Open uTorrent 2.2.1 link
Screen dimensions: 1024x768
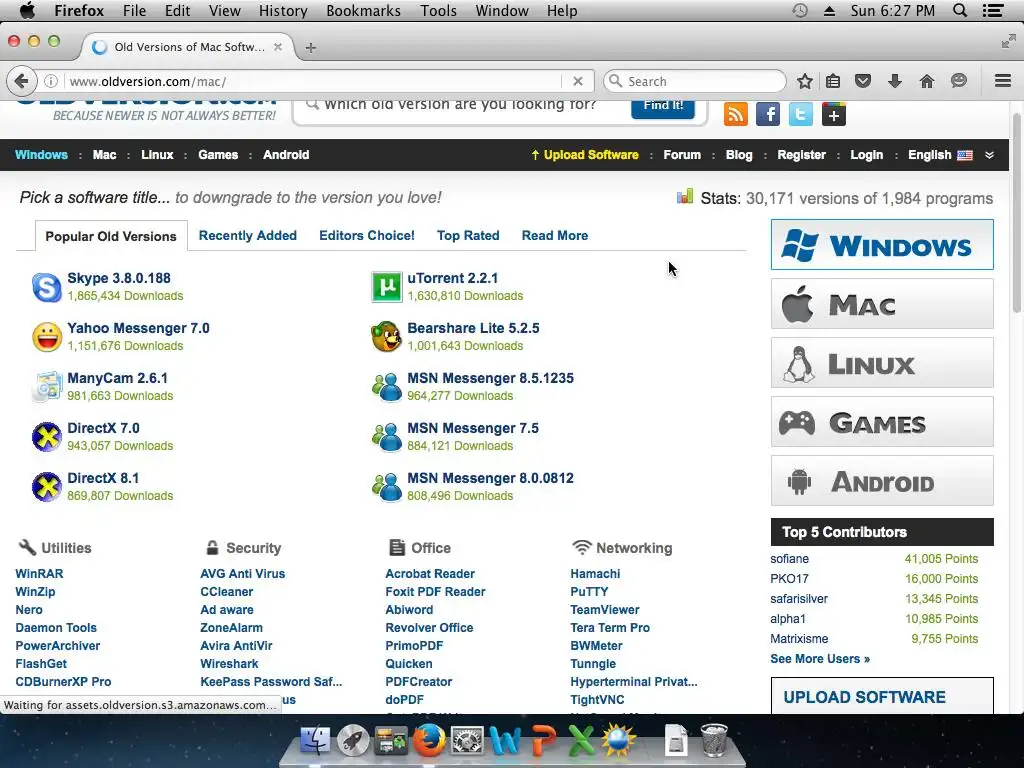(x=453, y=278)
